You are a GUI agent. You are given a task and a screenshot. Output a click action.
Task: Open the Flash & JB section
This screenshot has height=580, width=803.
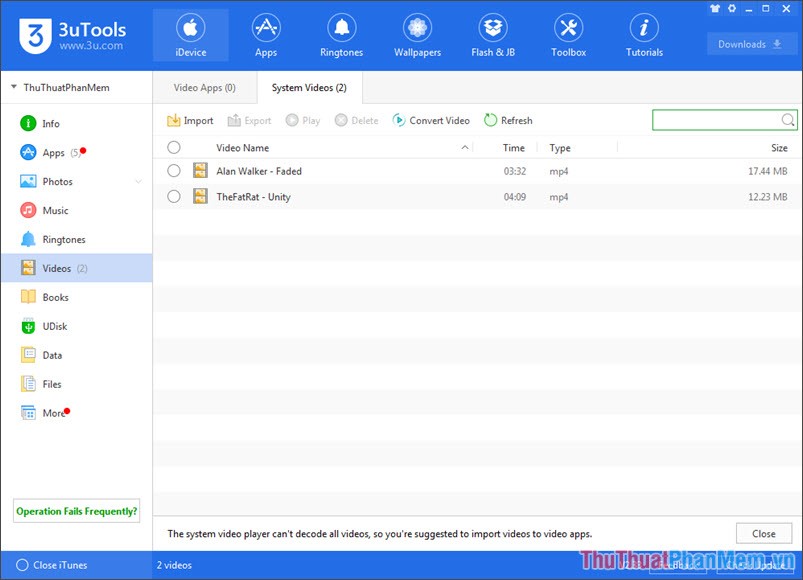point(492,36)
